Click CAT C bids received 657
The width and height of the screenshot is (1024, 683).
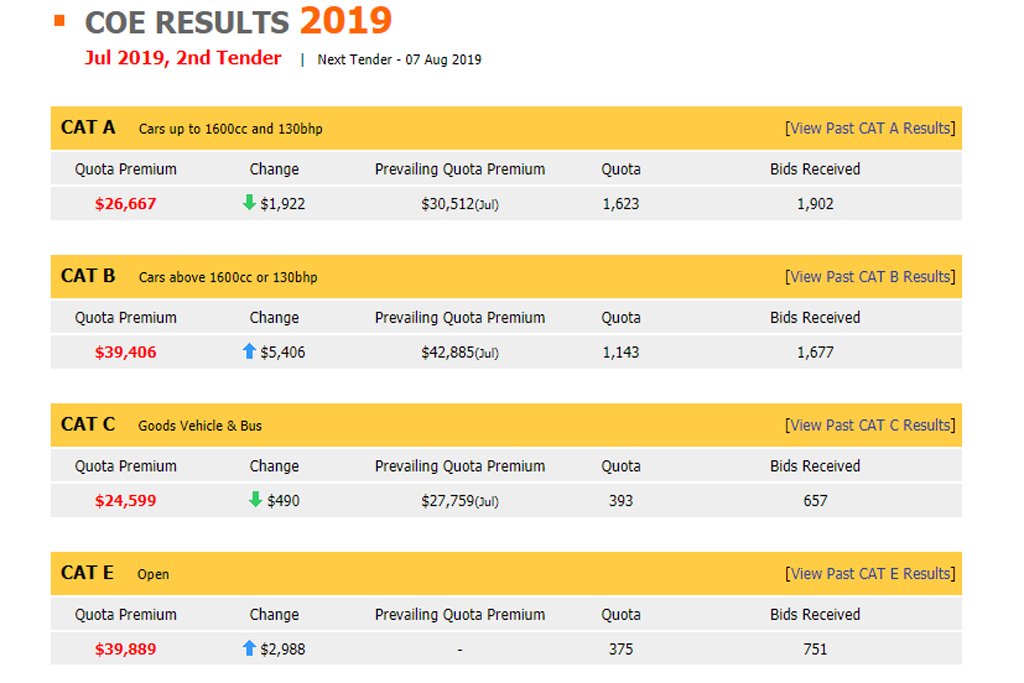[x=815, y=501]
